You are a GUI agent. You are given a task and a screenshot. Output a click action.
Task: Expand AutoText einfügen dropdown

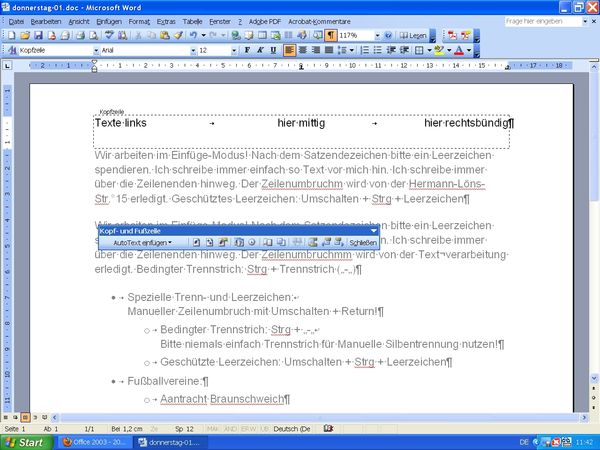click(x=142, y=243)
